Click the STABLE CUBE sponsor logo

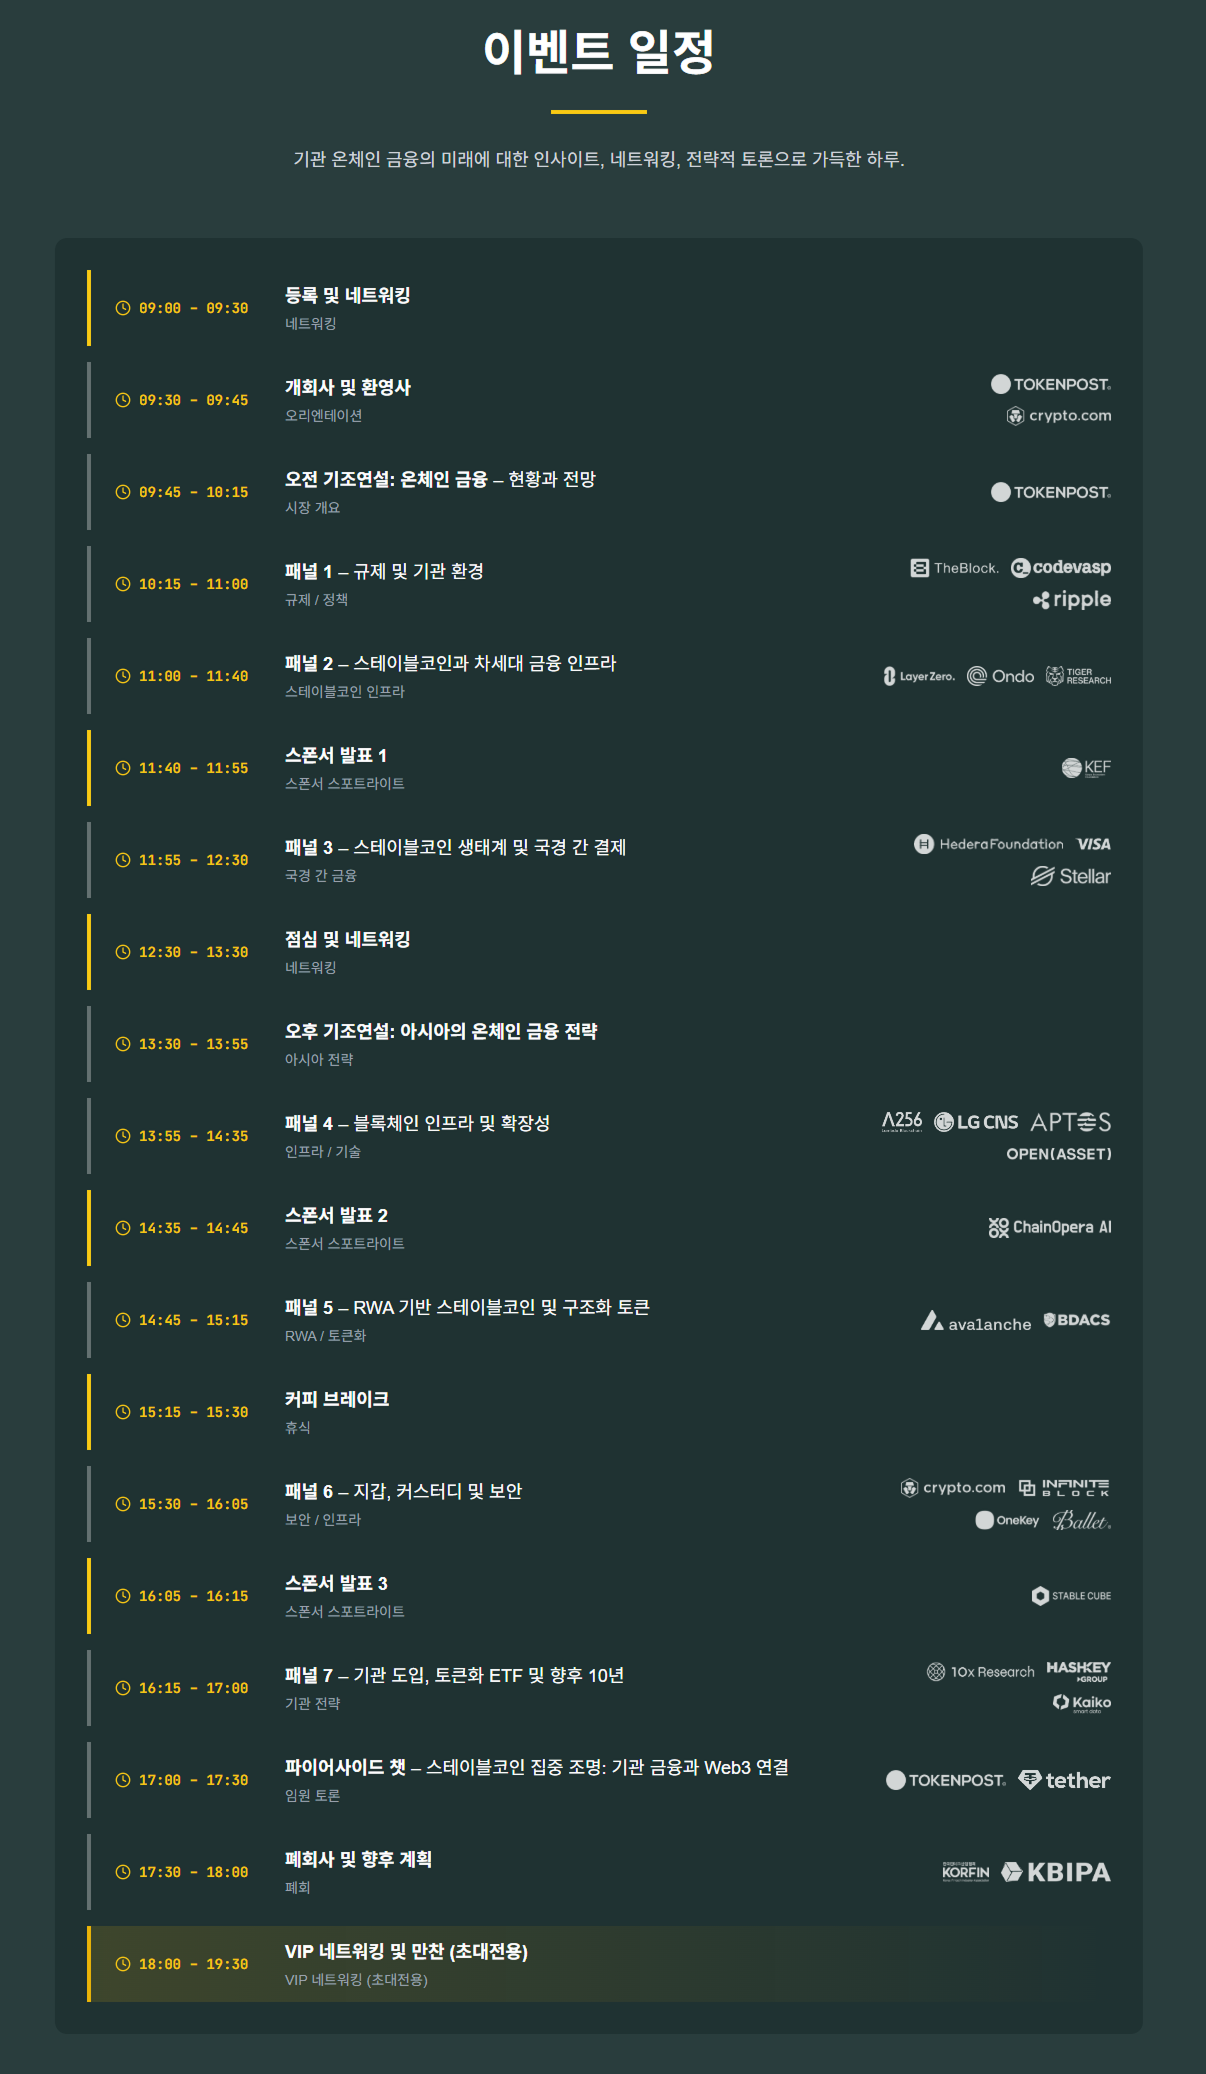1071,1596
